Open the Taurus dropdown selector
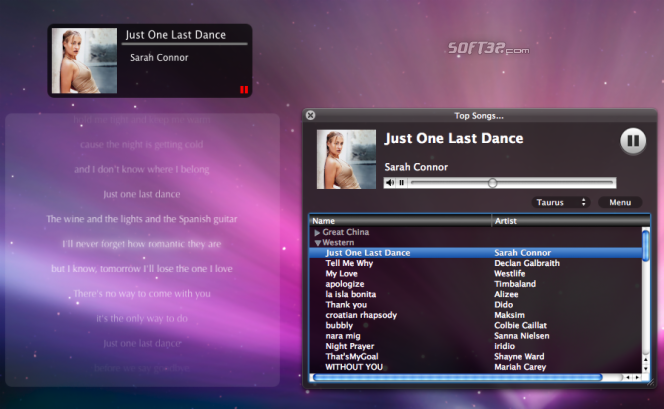The image size is (664, 409). 562,202
